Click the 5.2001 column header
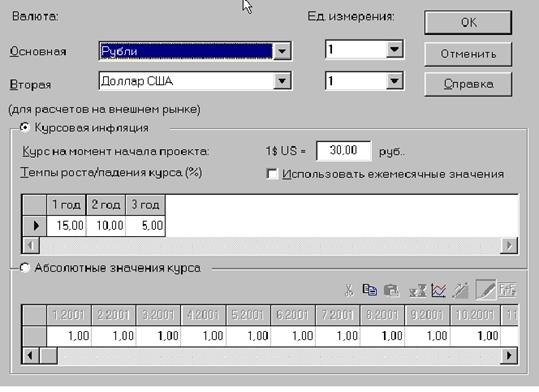The height and width of the screenshot is (392, 539). 248,315
